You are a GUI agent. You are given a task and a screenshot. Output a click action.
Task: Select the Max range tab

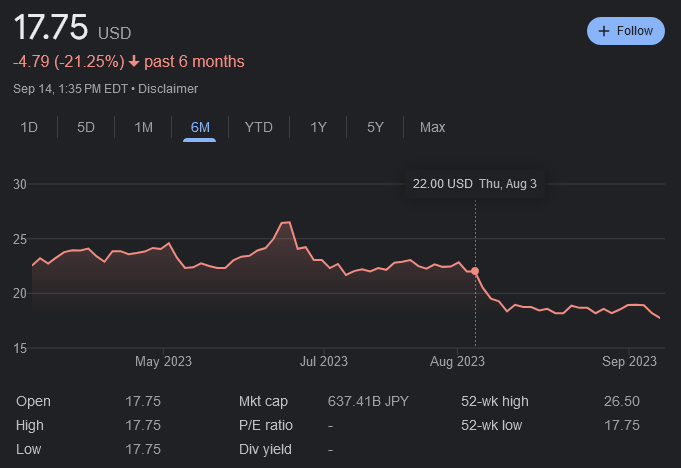(432, 127)
